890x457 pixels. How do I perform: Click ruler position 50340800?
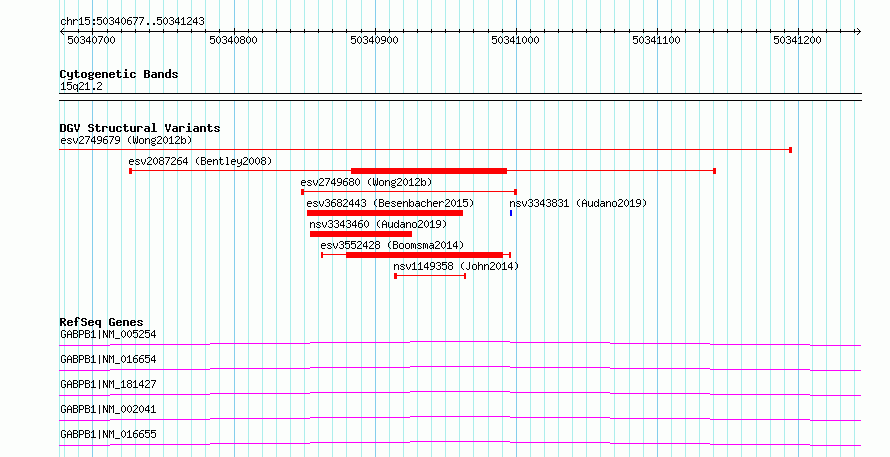(233, 40)
